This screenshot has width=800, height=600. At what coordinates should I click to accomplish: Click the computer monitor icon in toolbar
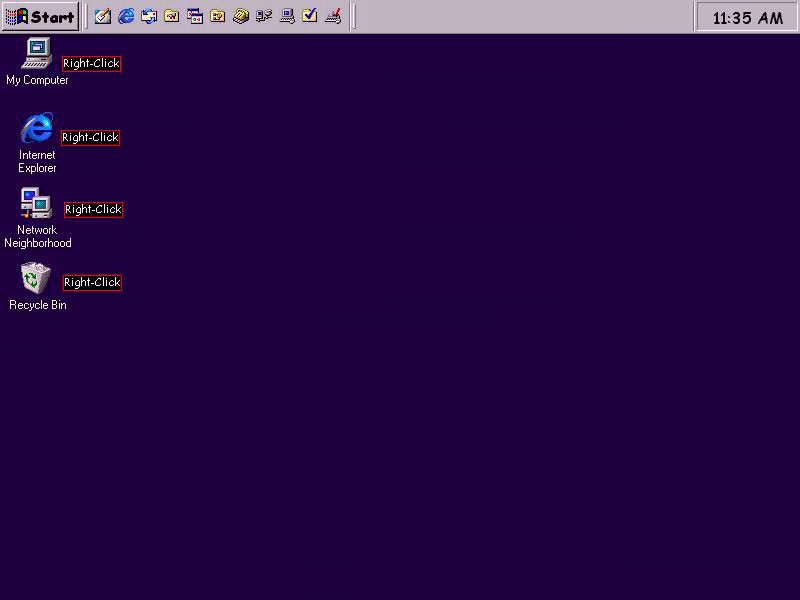click(x=287, y=16)
